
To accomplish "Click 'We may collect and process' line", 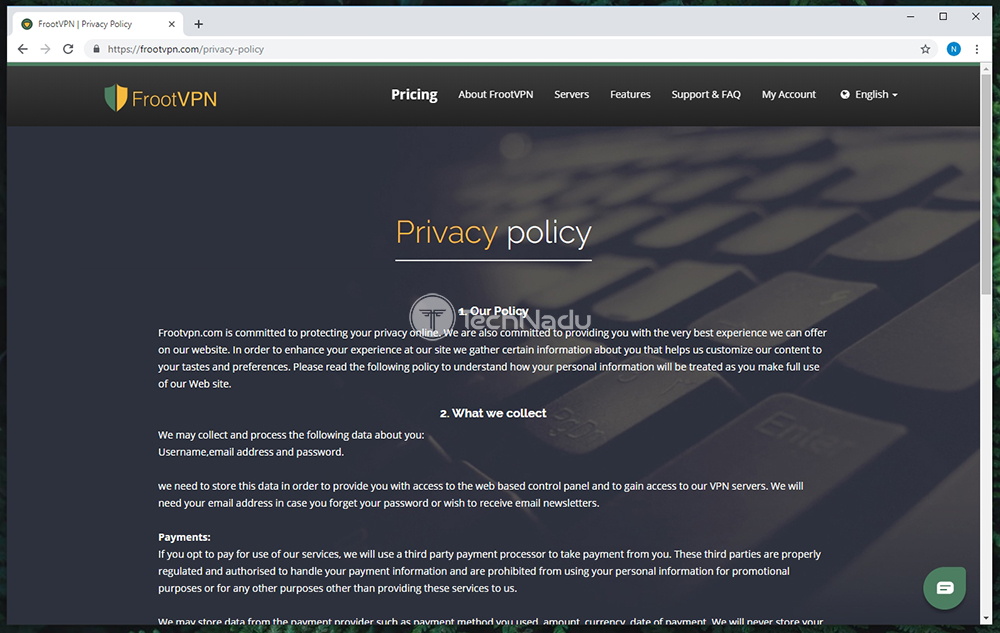I will pos(291,435).
